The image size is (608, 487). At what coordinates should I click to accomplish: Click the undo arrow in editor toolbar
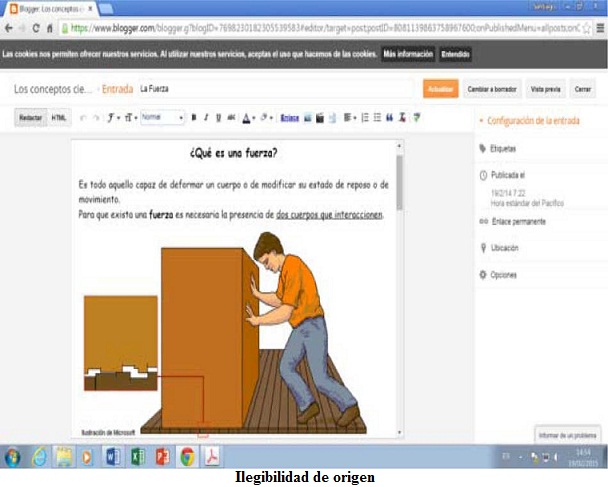tap(82, 118)
